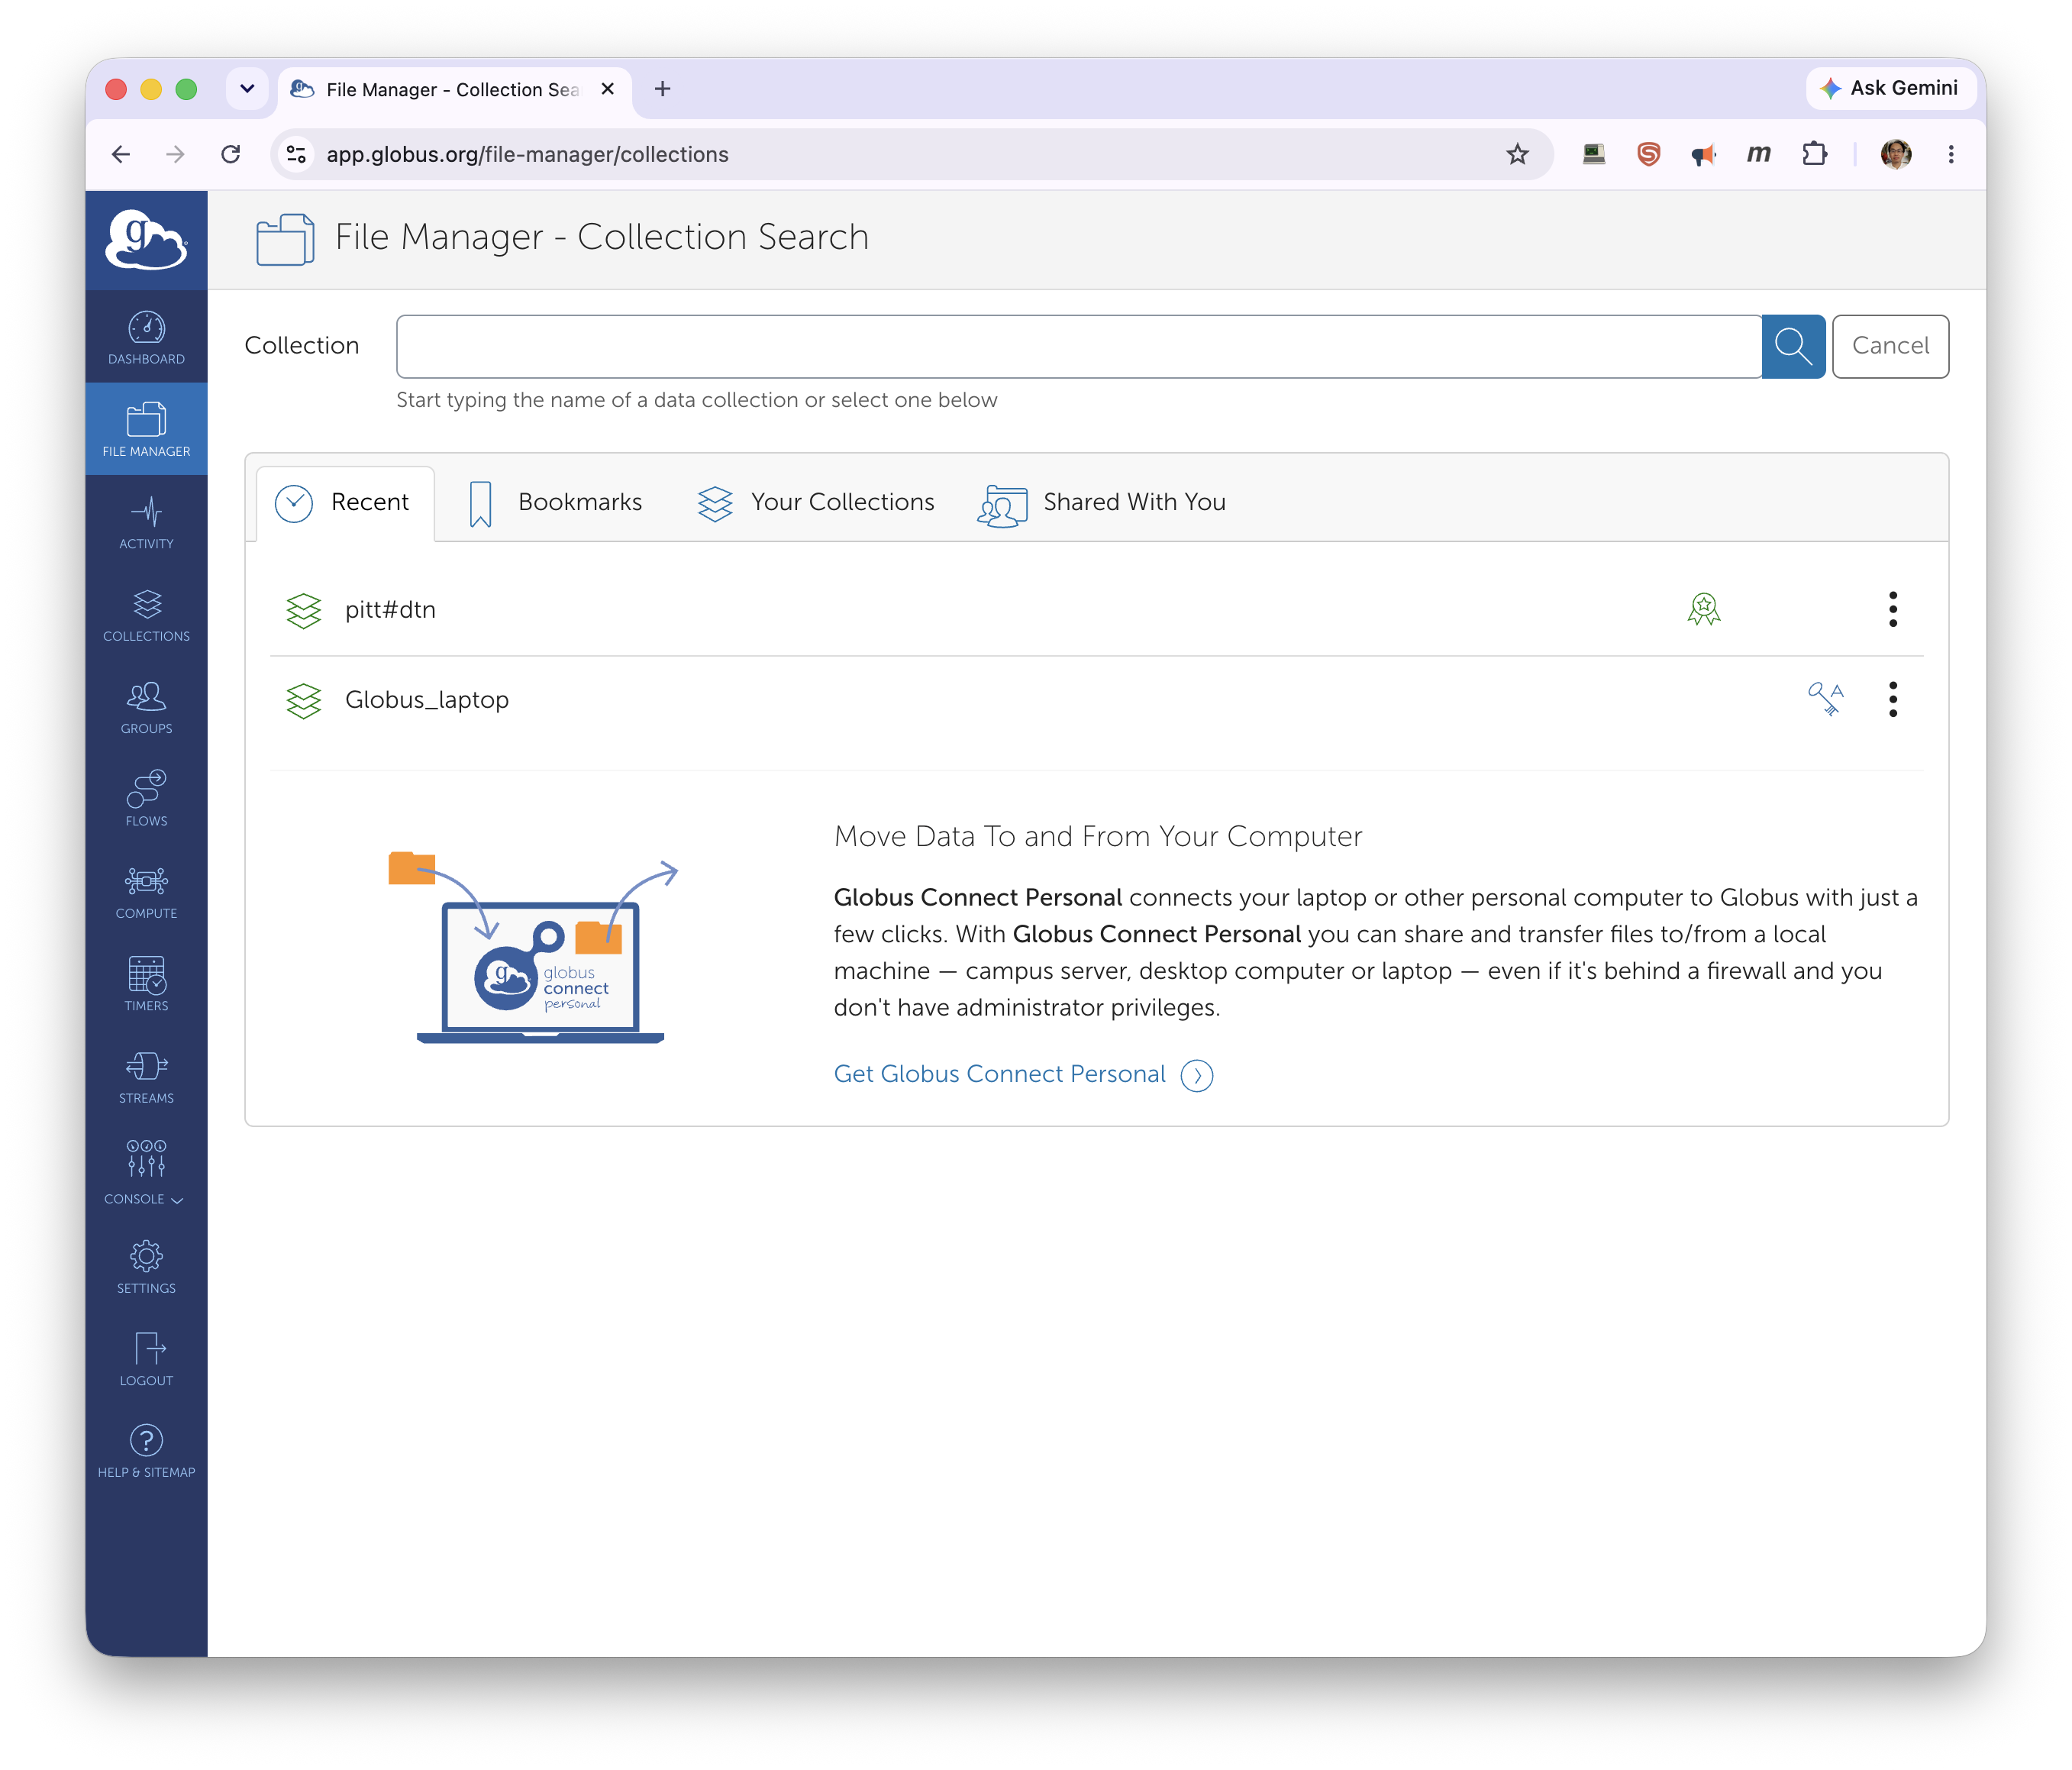This screenshot has width=2072, height=1770.
Task: Click the browser forward arrow
Action: pos(175,154)
